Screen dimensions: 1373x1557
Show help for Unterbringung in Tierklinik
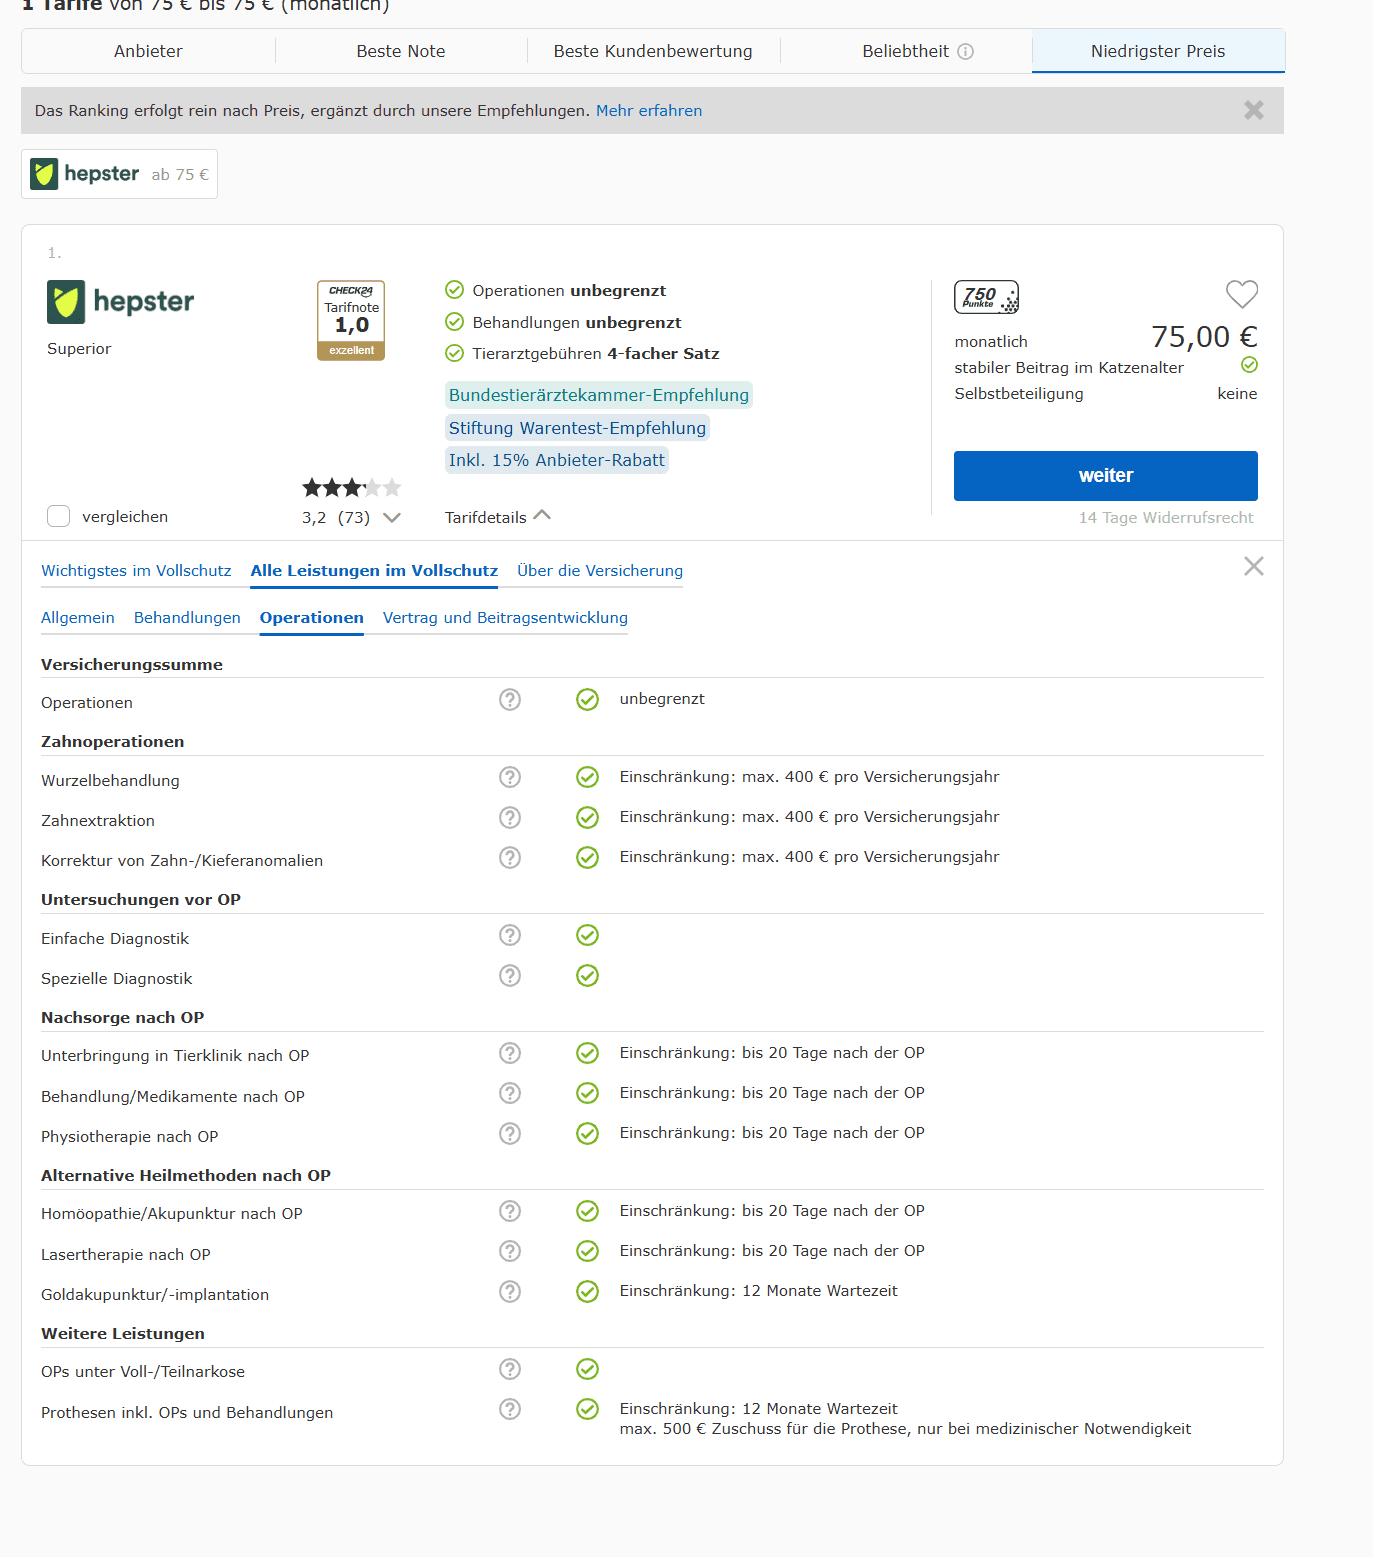tap(510, 1053)
